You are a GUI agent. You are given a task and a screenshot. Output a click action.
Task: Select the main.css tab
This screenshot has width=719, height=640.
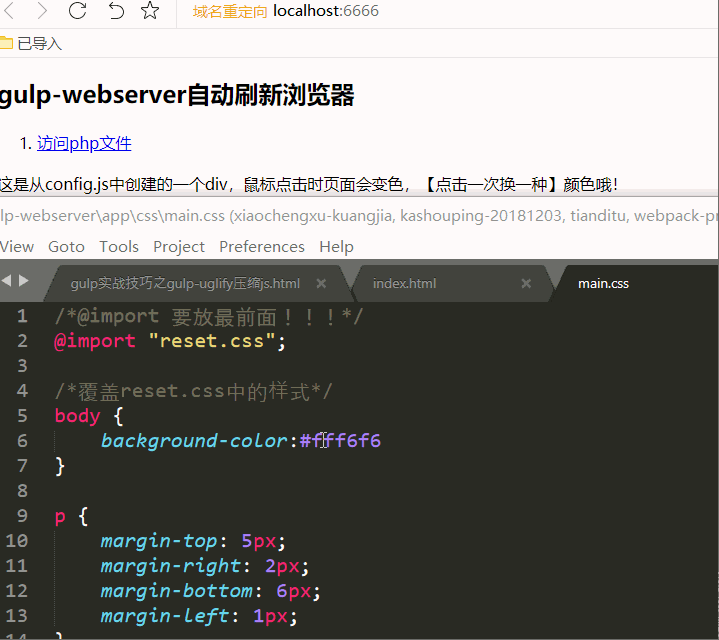(x=603, y=283)
